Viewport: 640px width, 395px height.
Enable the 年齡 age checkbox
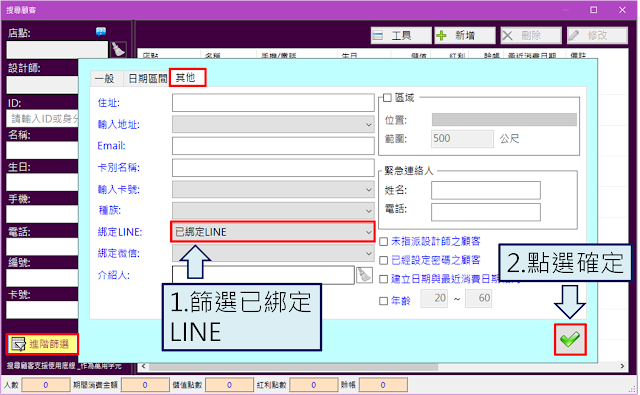[x=383, y=301]
